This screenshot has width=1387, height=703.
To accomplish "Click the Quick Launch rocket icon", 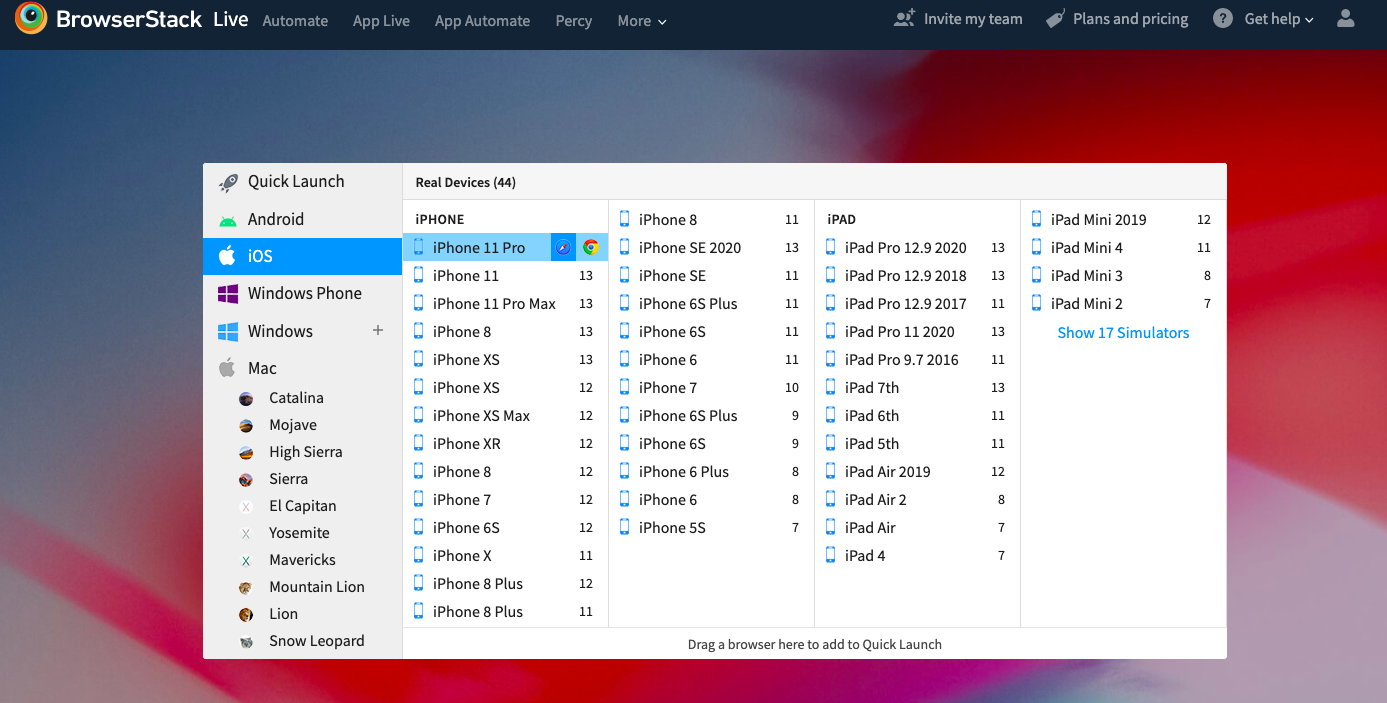I will point(228,182).
